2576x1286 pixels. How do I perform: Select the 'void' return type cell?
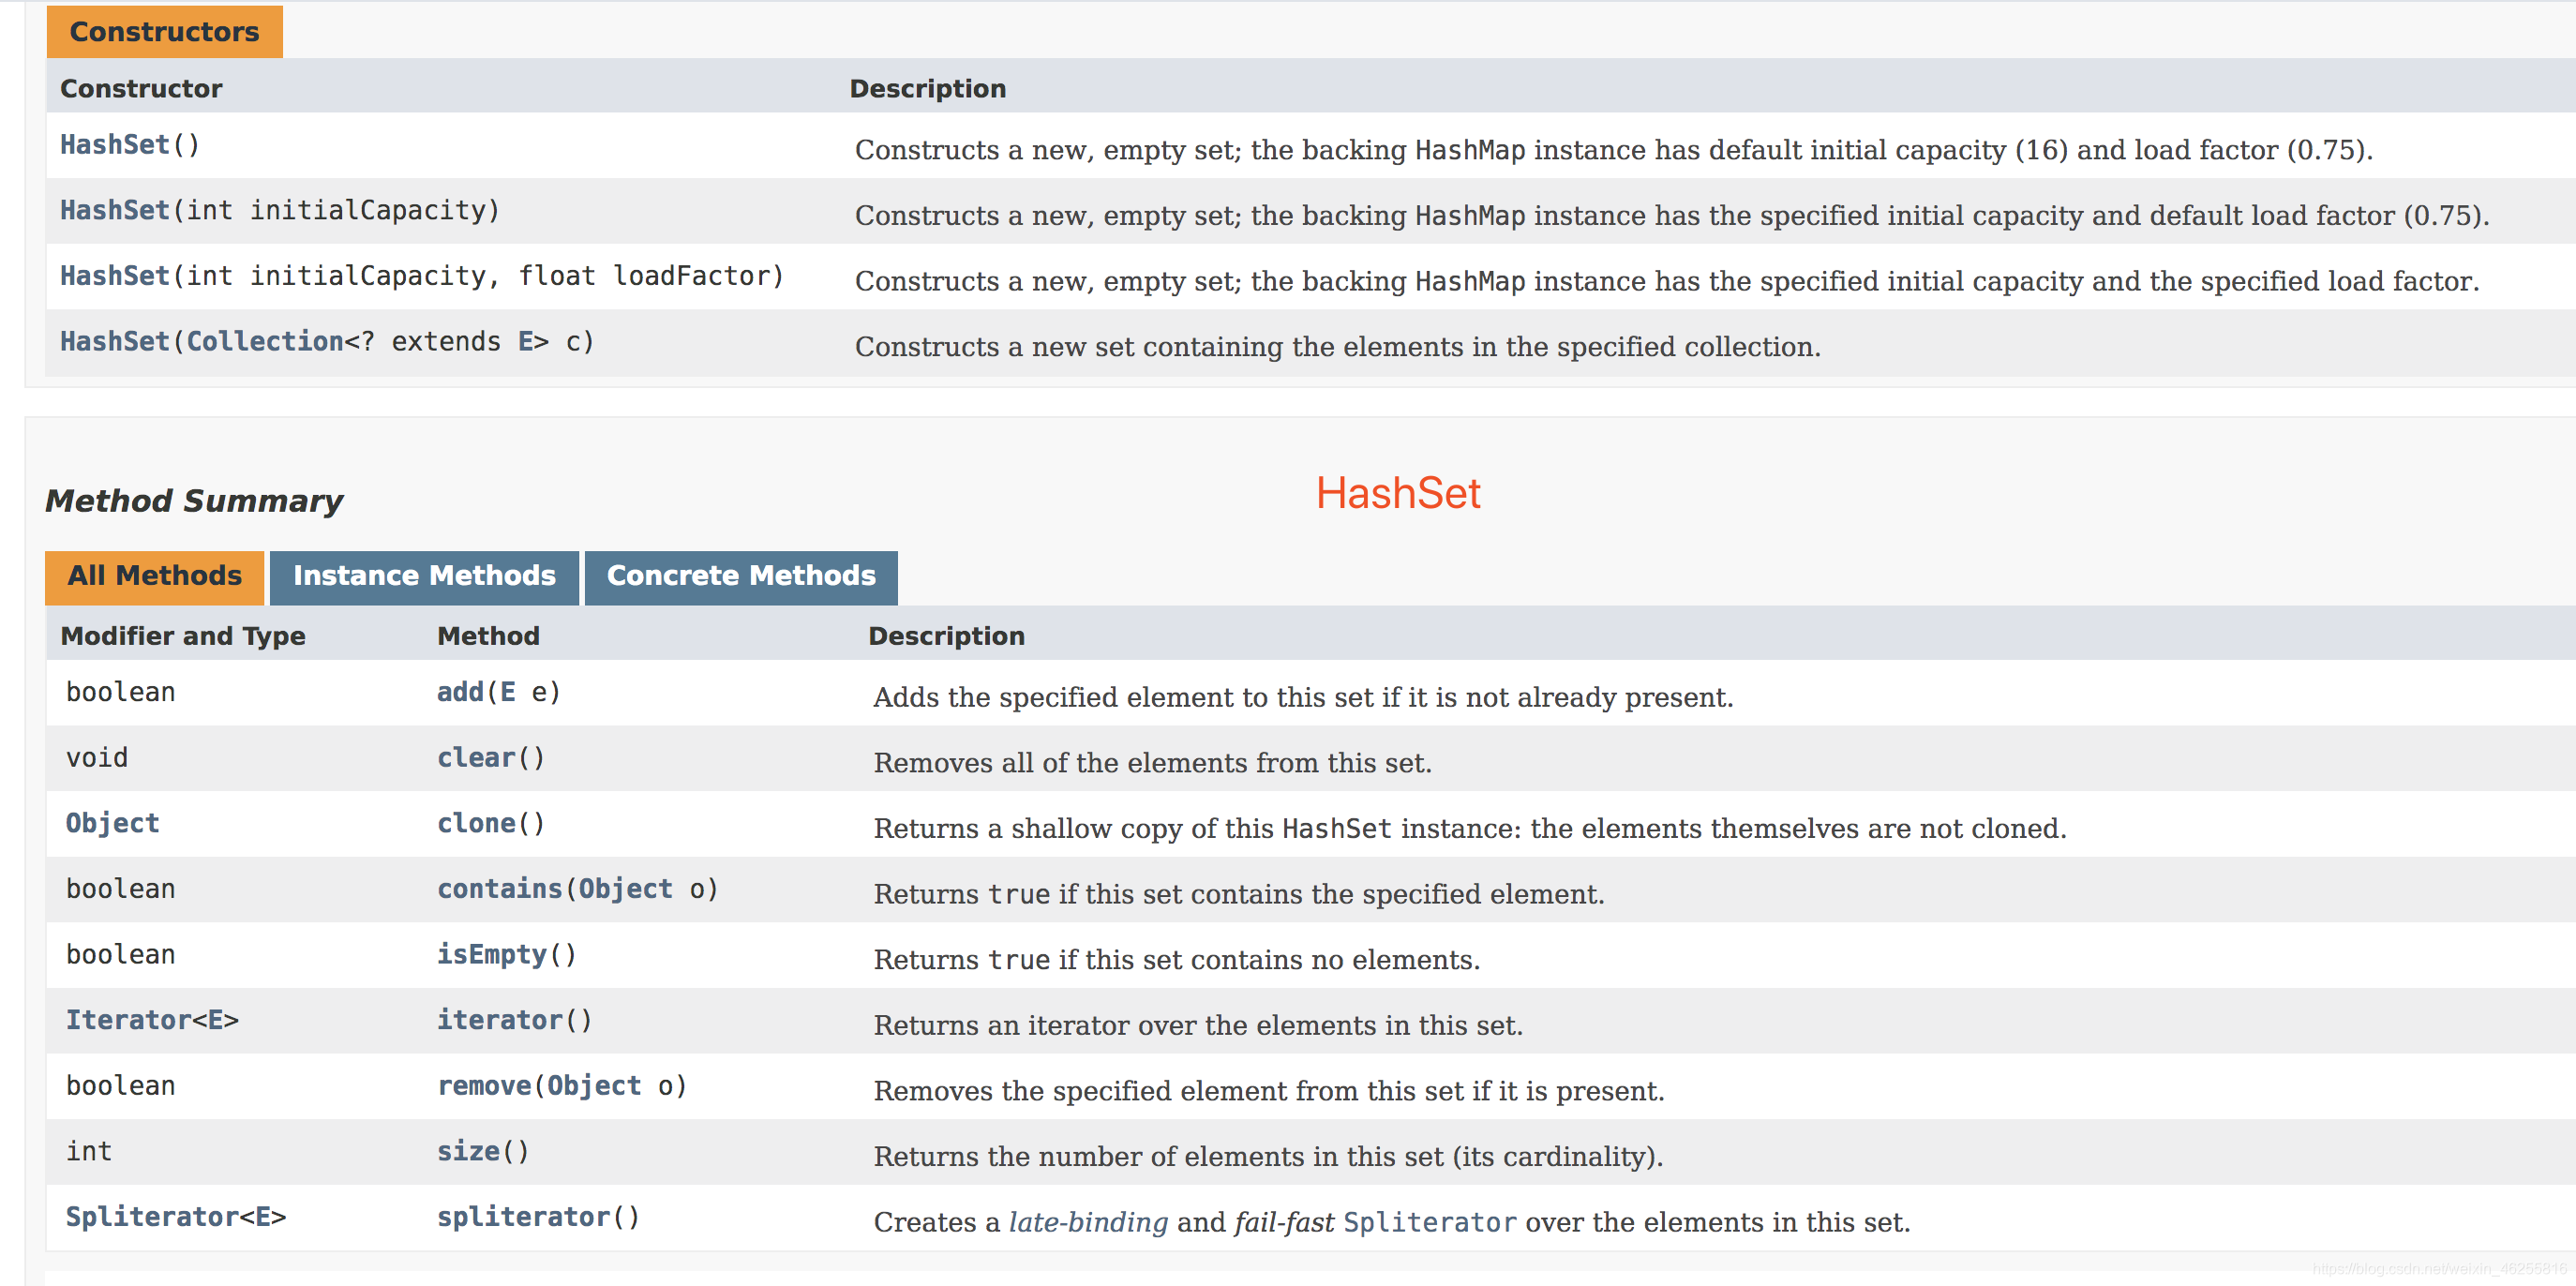97,758
